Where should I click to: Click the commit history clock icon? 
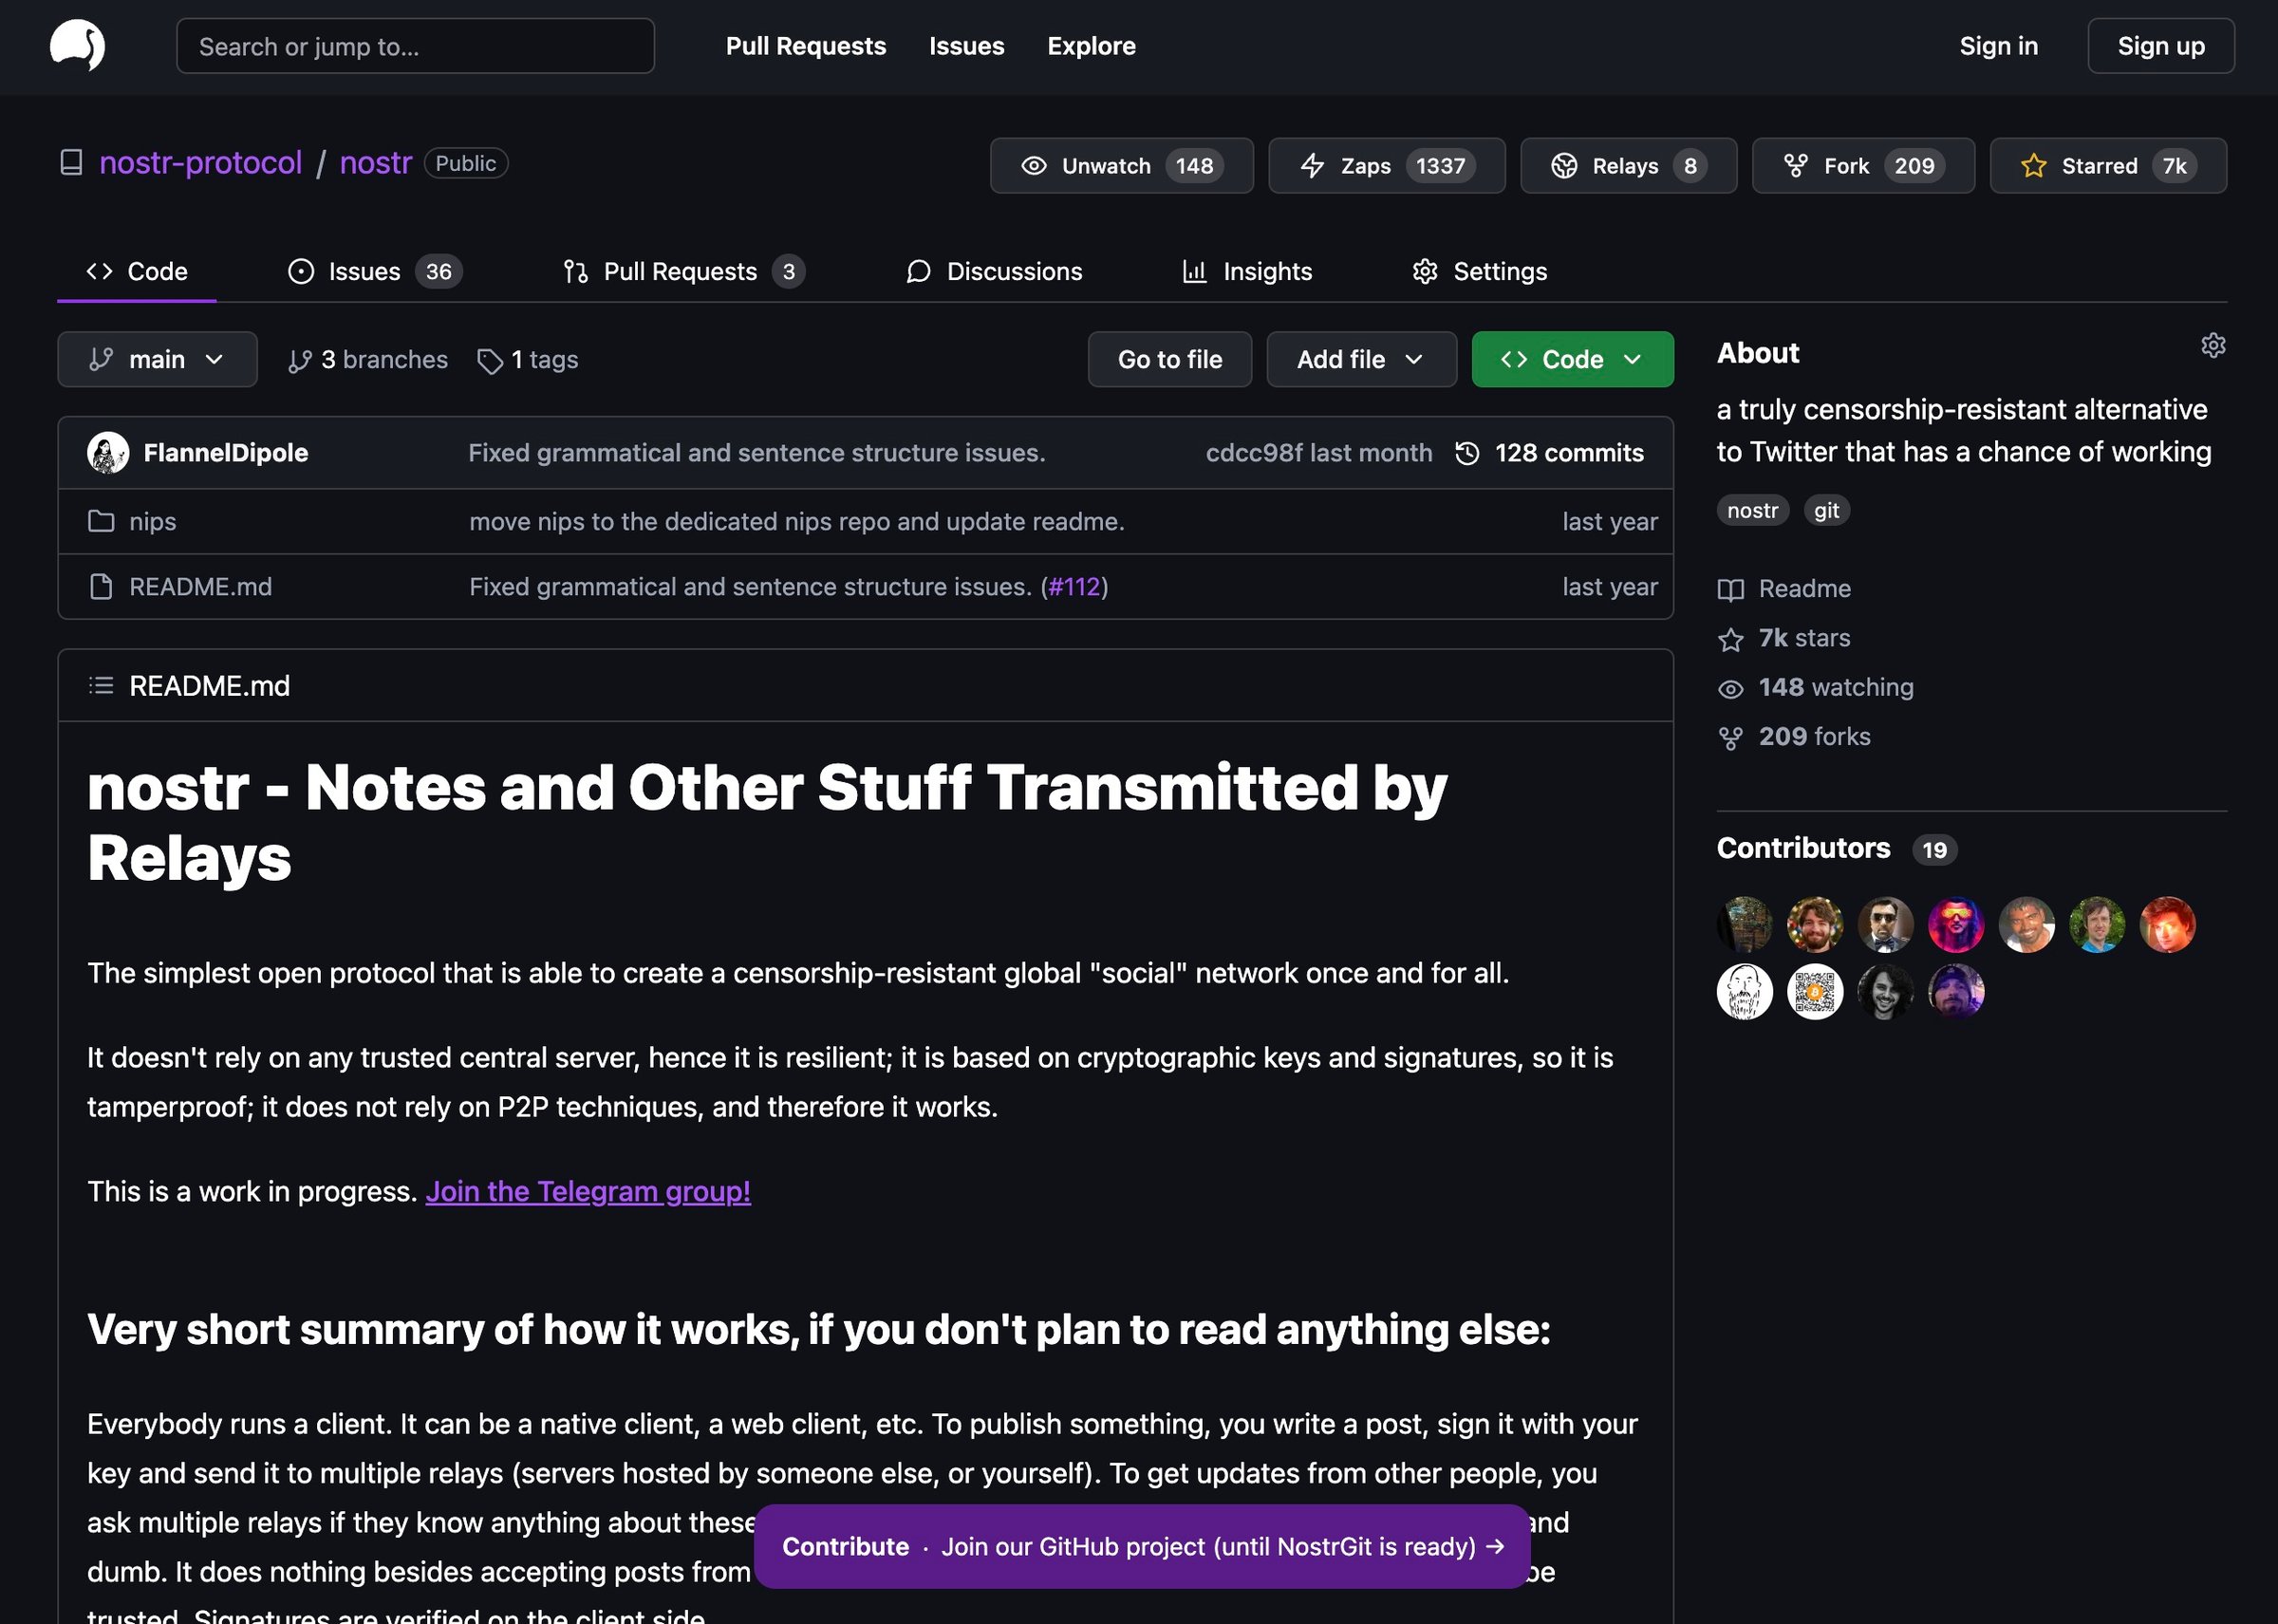point(1467,454)
